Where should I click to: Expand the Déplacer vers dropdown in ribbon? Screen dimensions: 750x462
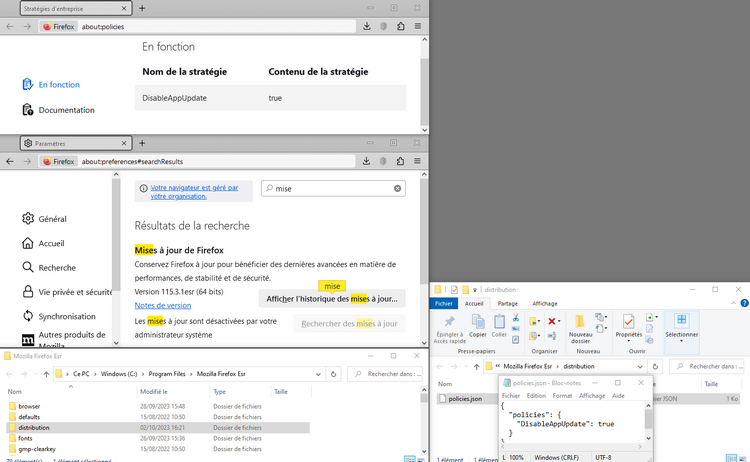point(539,321)
